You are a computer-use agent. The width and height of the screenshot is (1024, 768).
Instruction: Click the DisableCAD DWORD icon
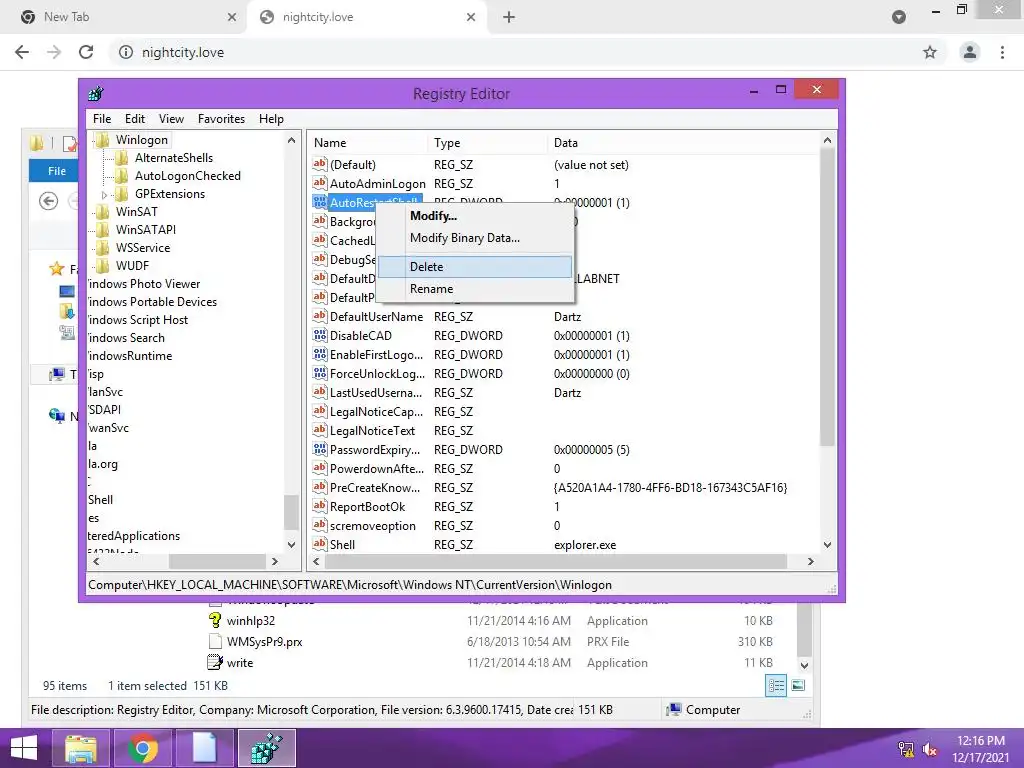(319, 336)
